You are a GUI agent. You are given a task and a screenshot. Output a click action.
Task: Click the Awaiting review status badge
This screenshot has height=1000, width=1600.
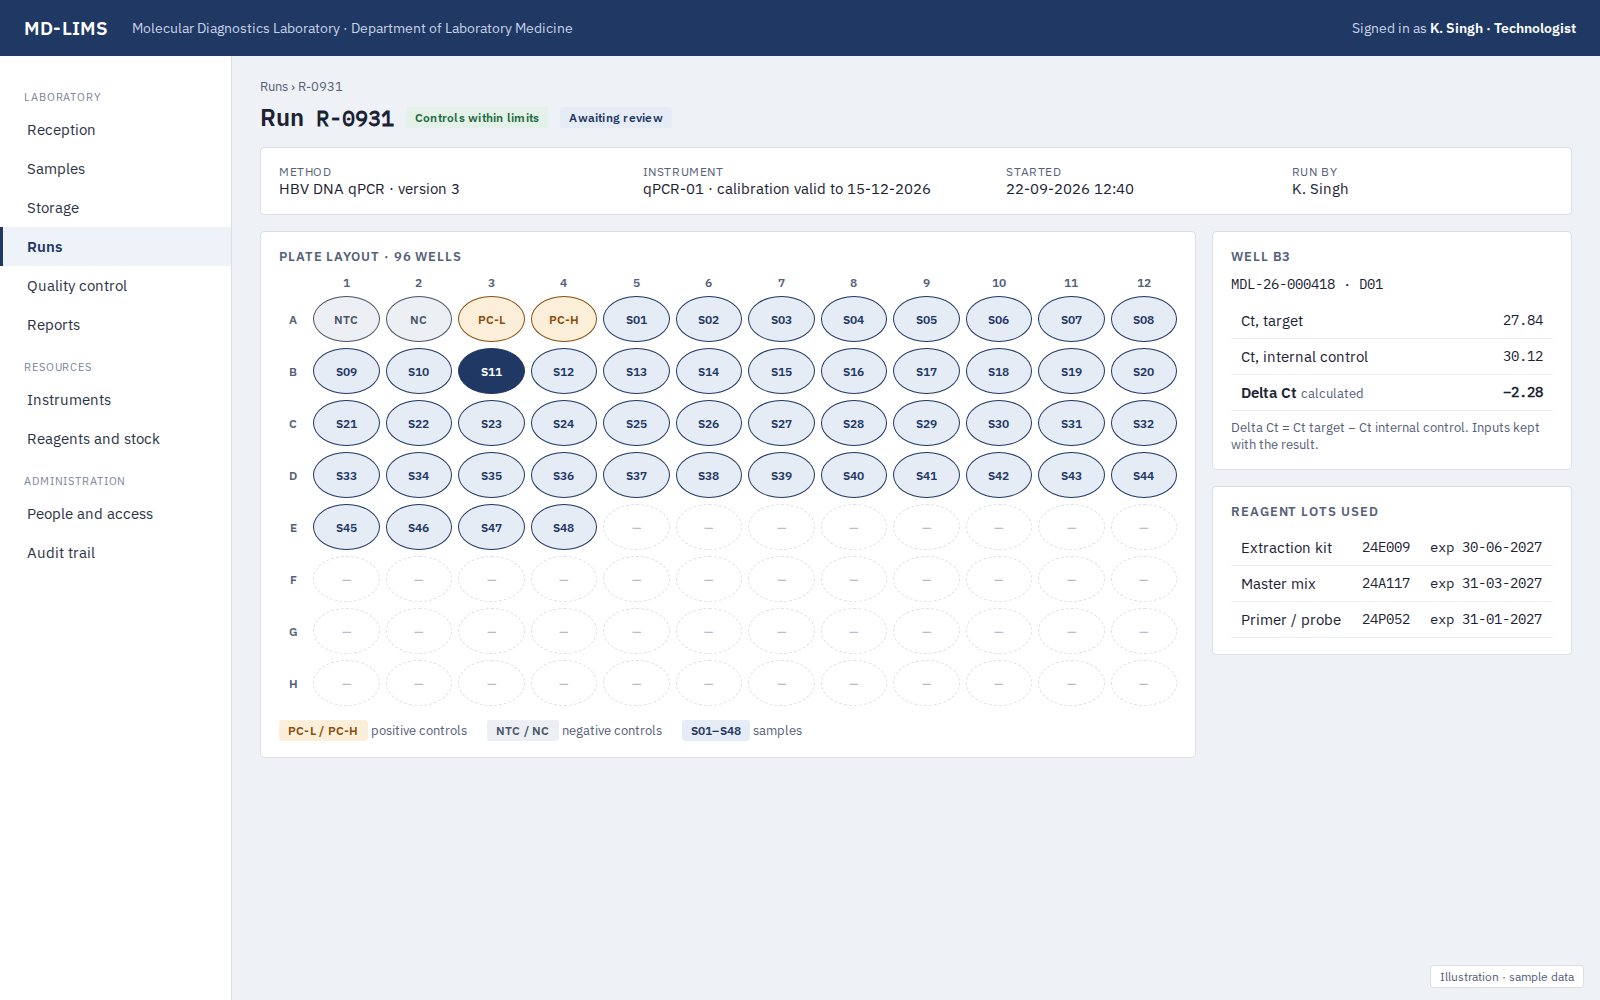(x=616, y=118)
